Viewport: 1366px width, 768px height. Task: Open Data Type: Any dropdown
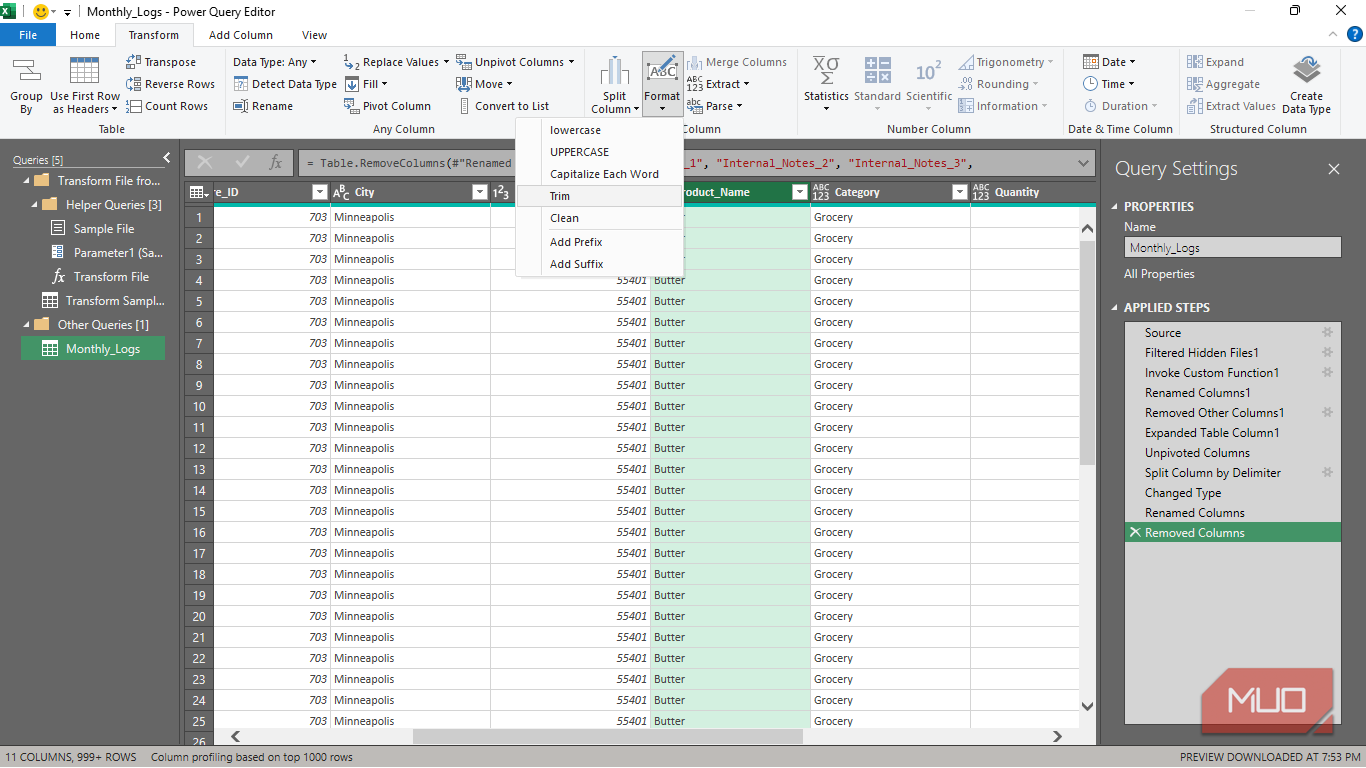point(275,62)
